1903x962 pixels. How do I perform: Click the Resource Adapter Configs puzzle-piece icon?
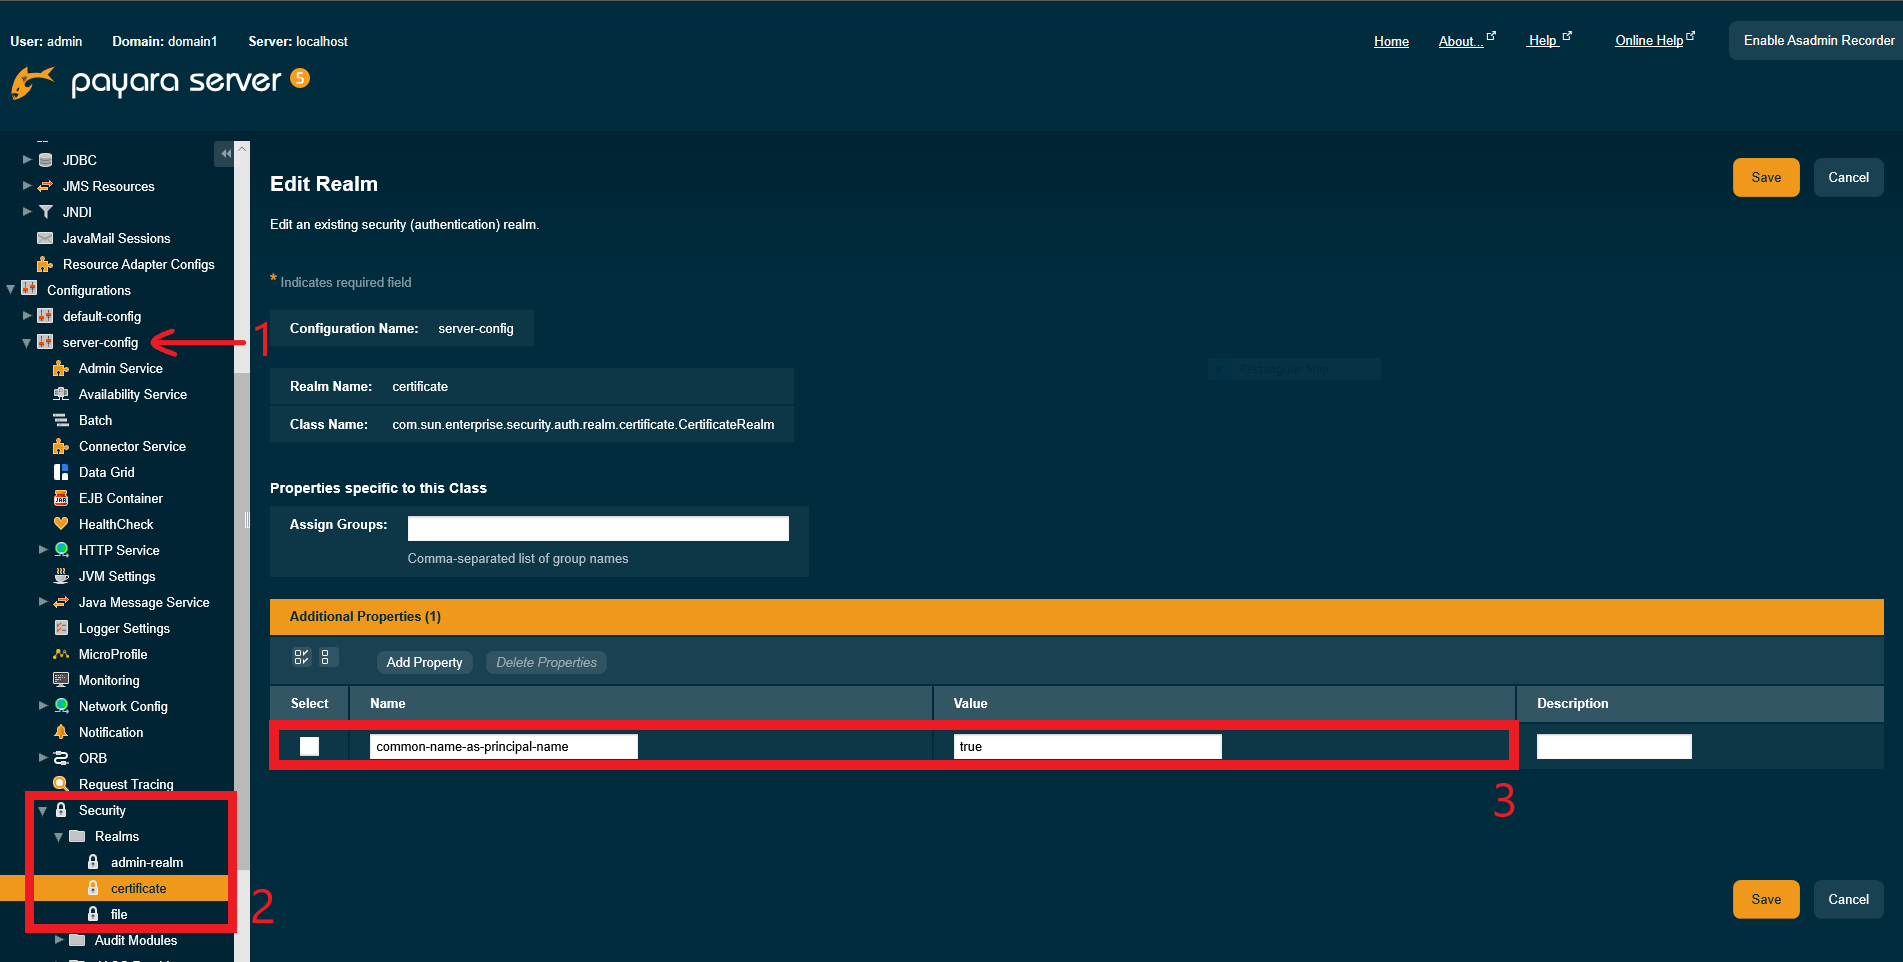pyautogui.click(x=45, y=264)
